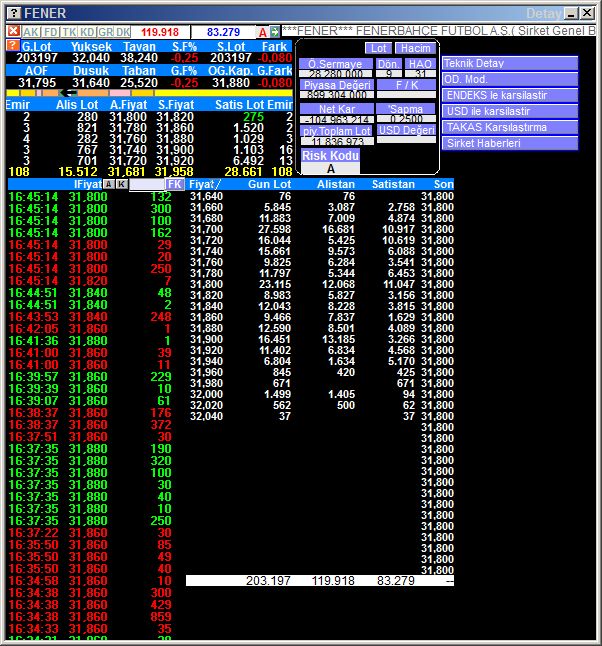Click the yellow 15.512 total Alis Lot
The height and width of the screenshot is (646, 602).
[x=78, y=172]
